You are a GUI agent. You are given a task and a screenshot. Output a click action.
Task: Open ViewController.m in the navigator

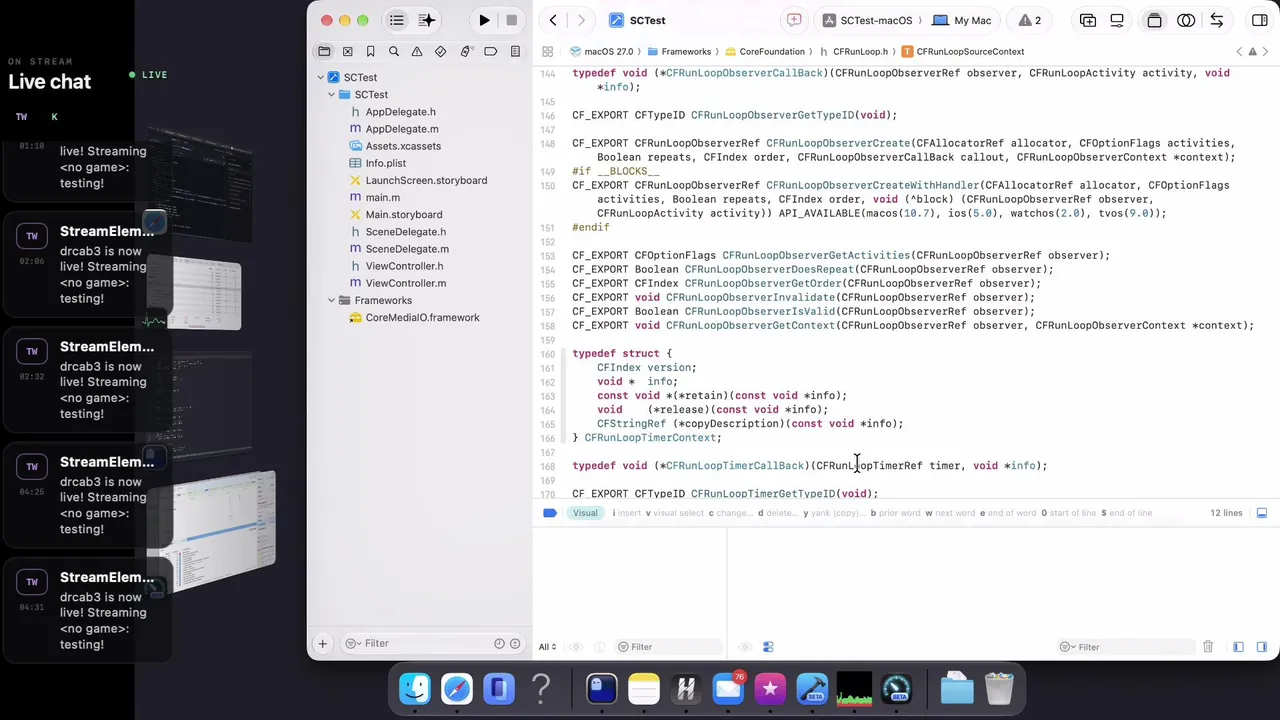point(405,283)
